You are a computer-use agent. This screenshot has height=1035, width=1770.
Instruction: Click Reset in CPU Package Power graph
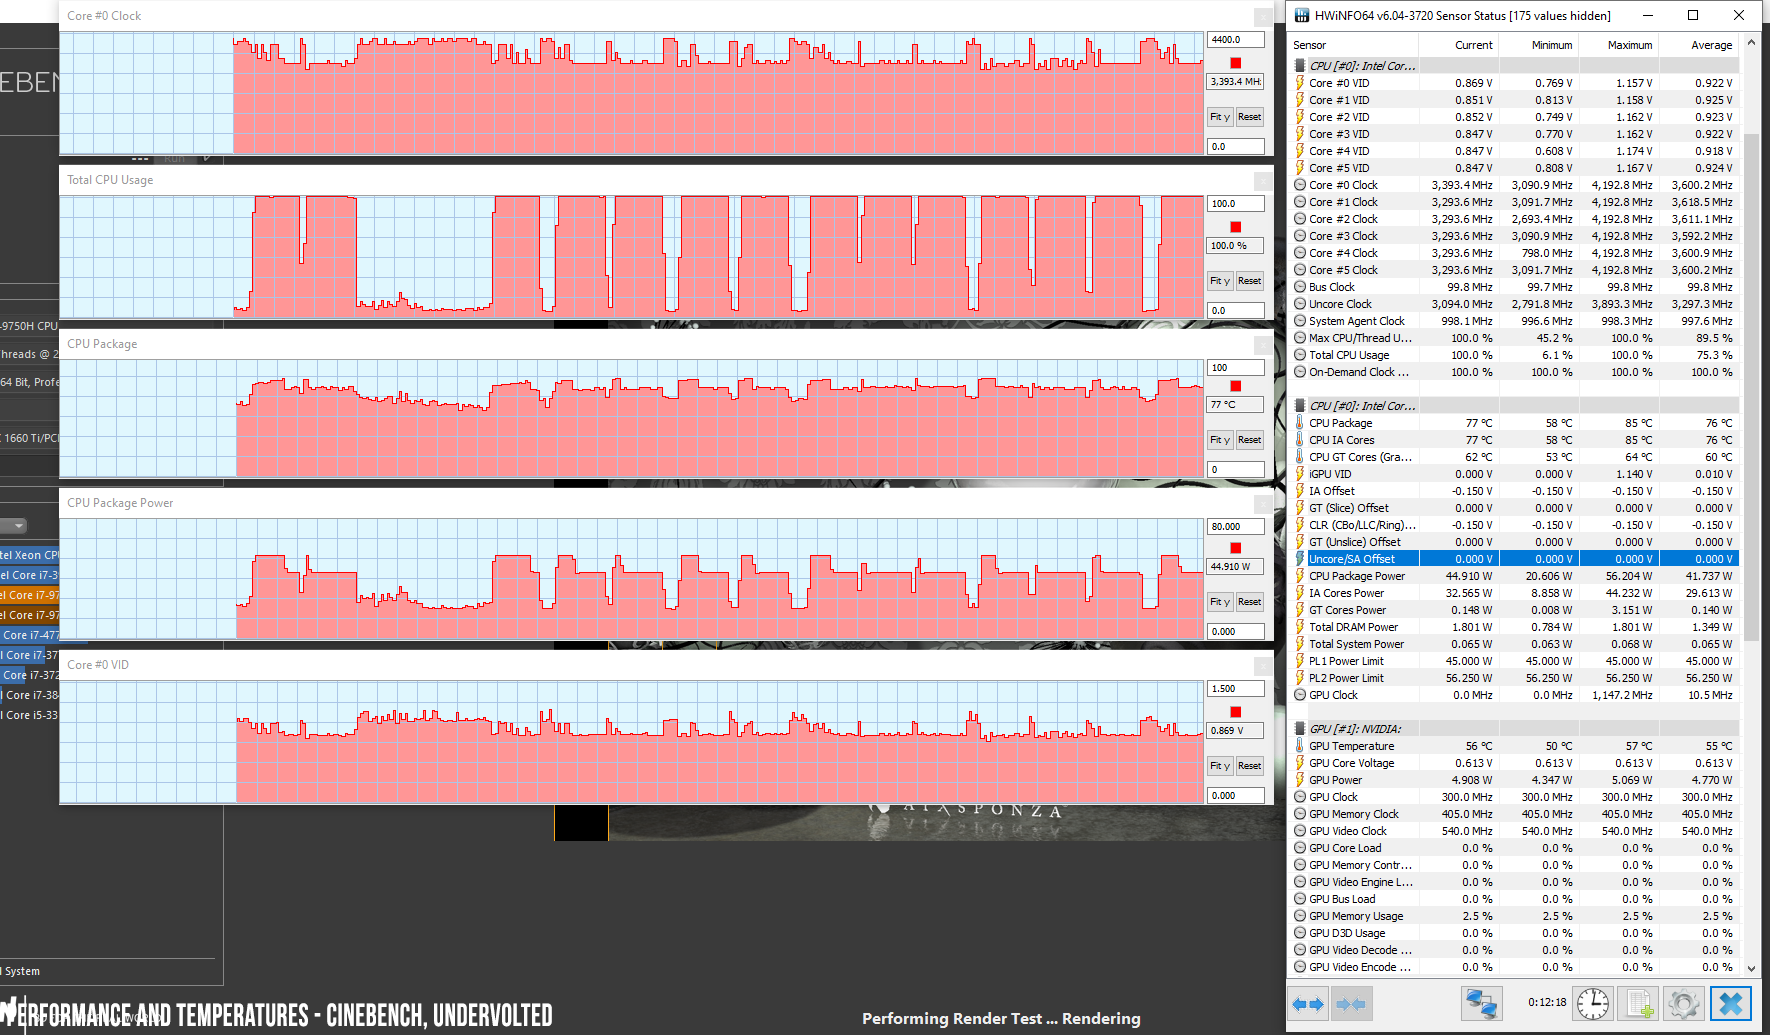pyautogui.click(x=1250, y=602)
